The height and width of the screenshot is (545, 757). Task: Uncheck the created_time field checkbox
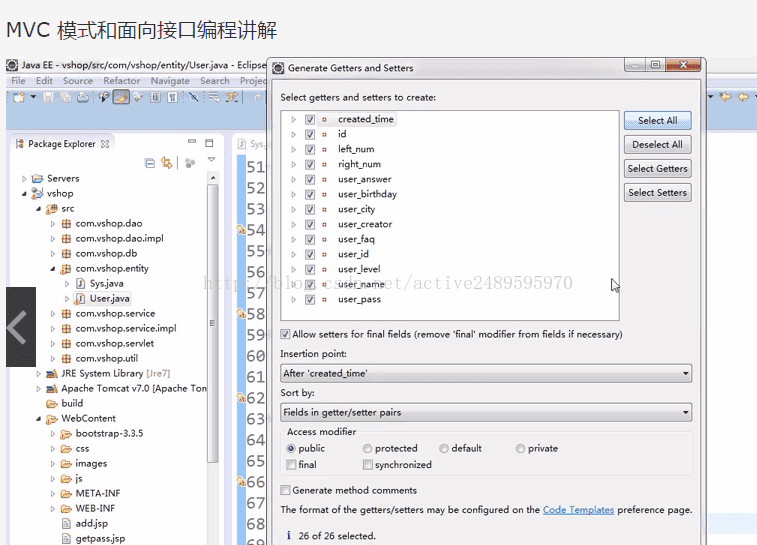point(310,119)
